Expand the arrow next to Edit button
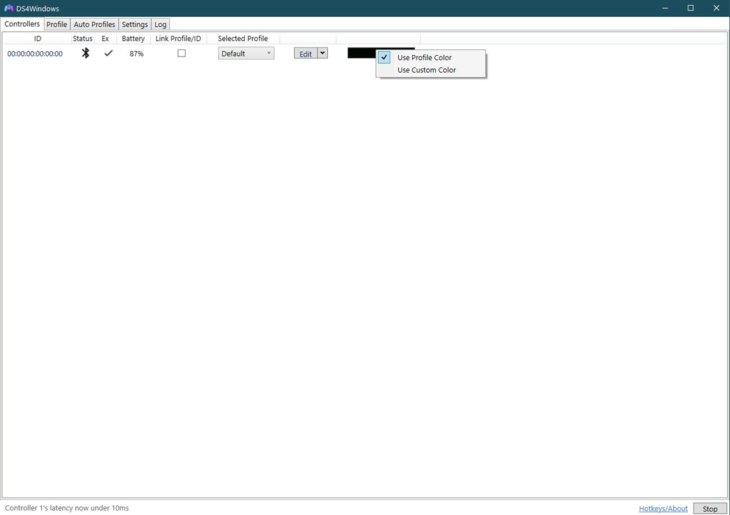The height and width of the screenshot is (515, 730). (323, 53)
